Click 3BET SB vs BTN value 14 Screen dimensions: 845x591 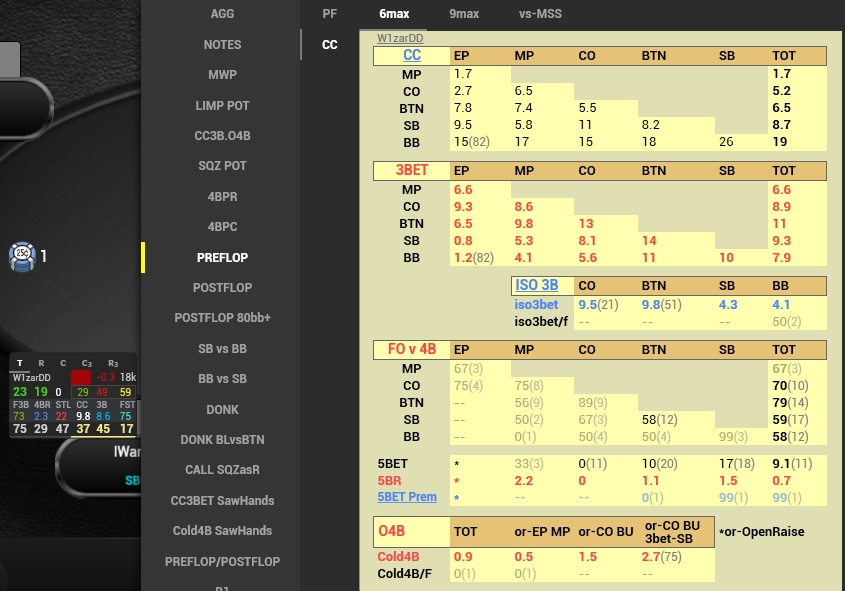tap(649, 241)
